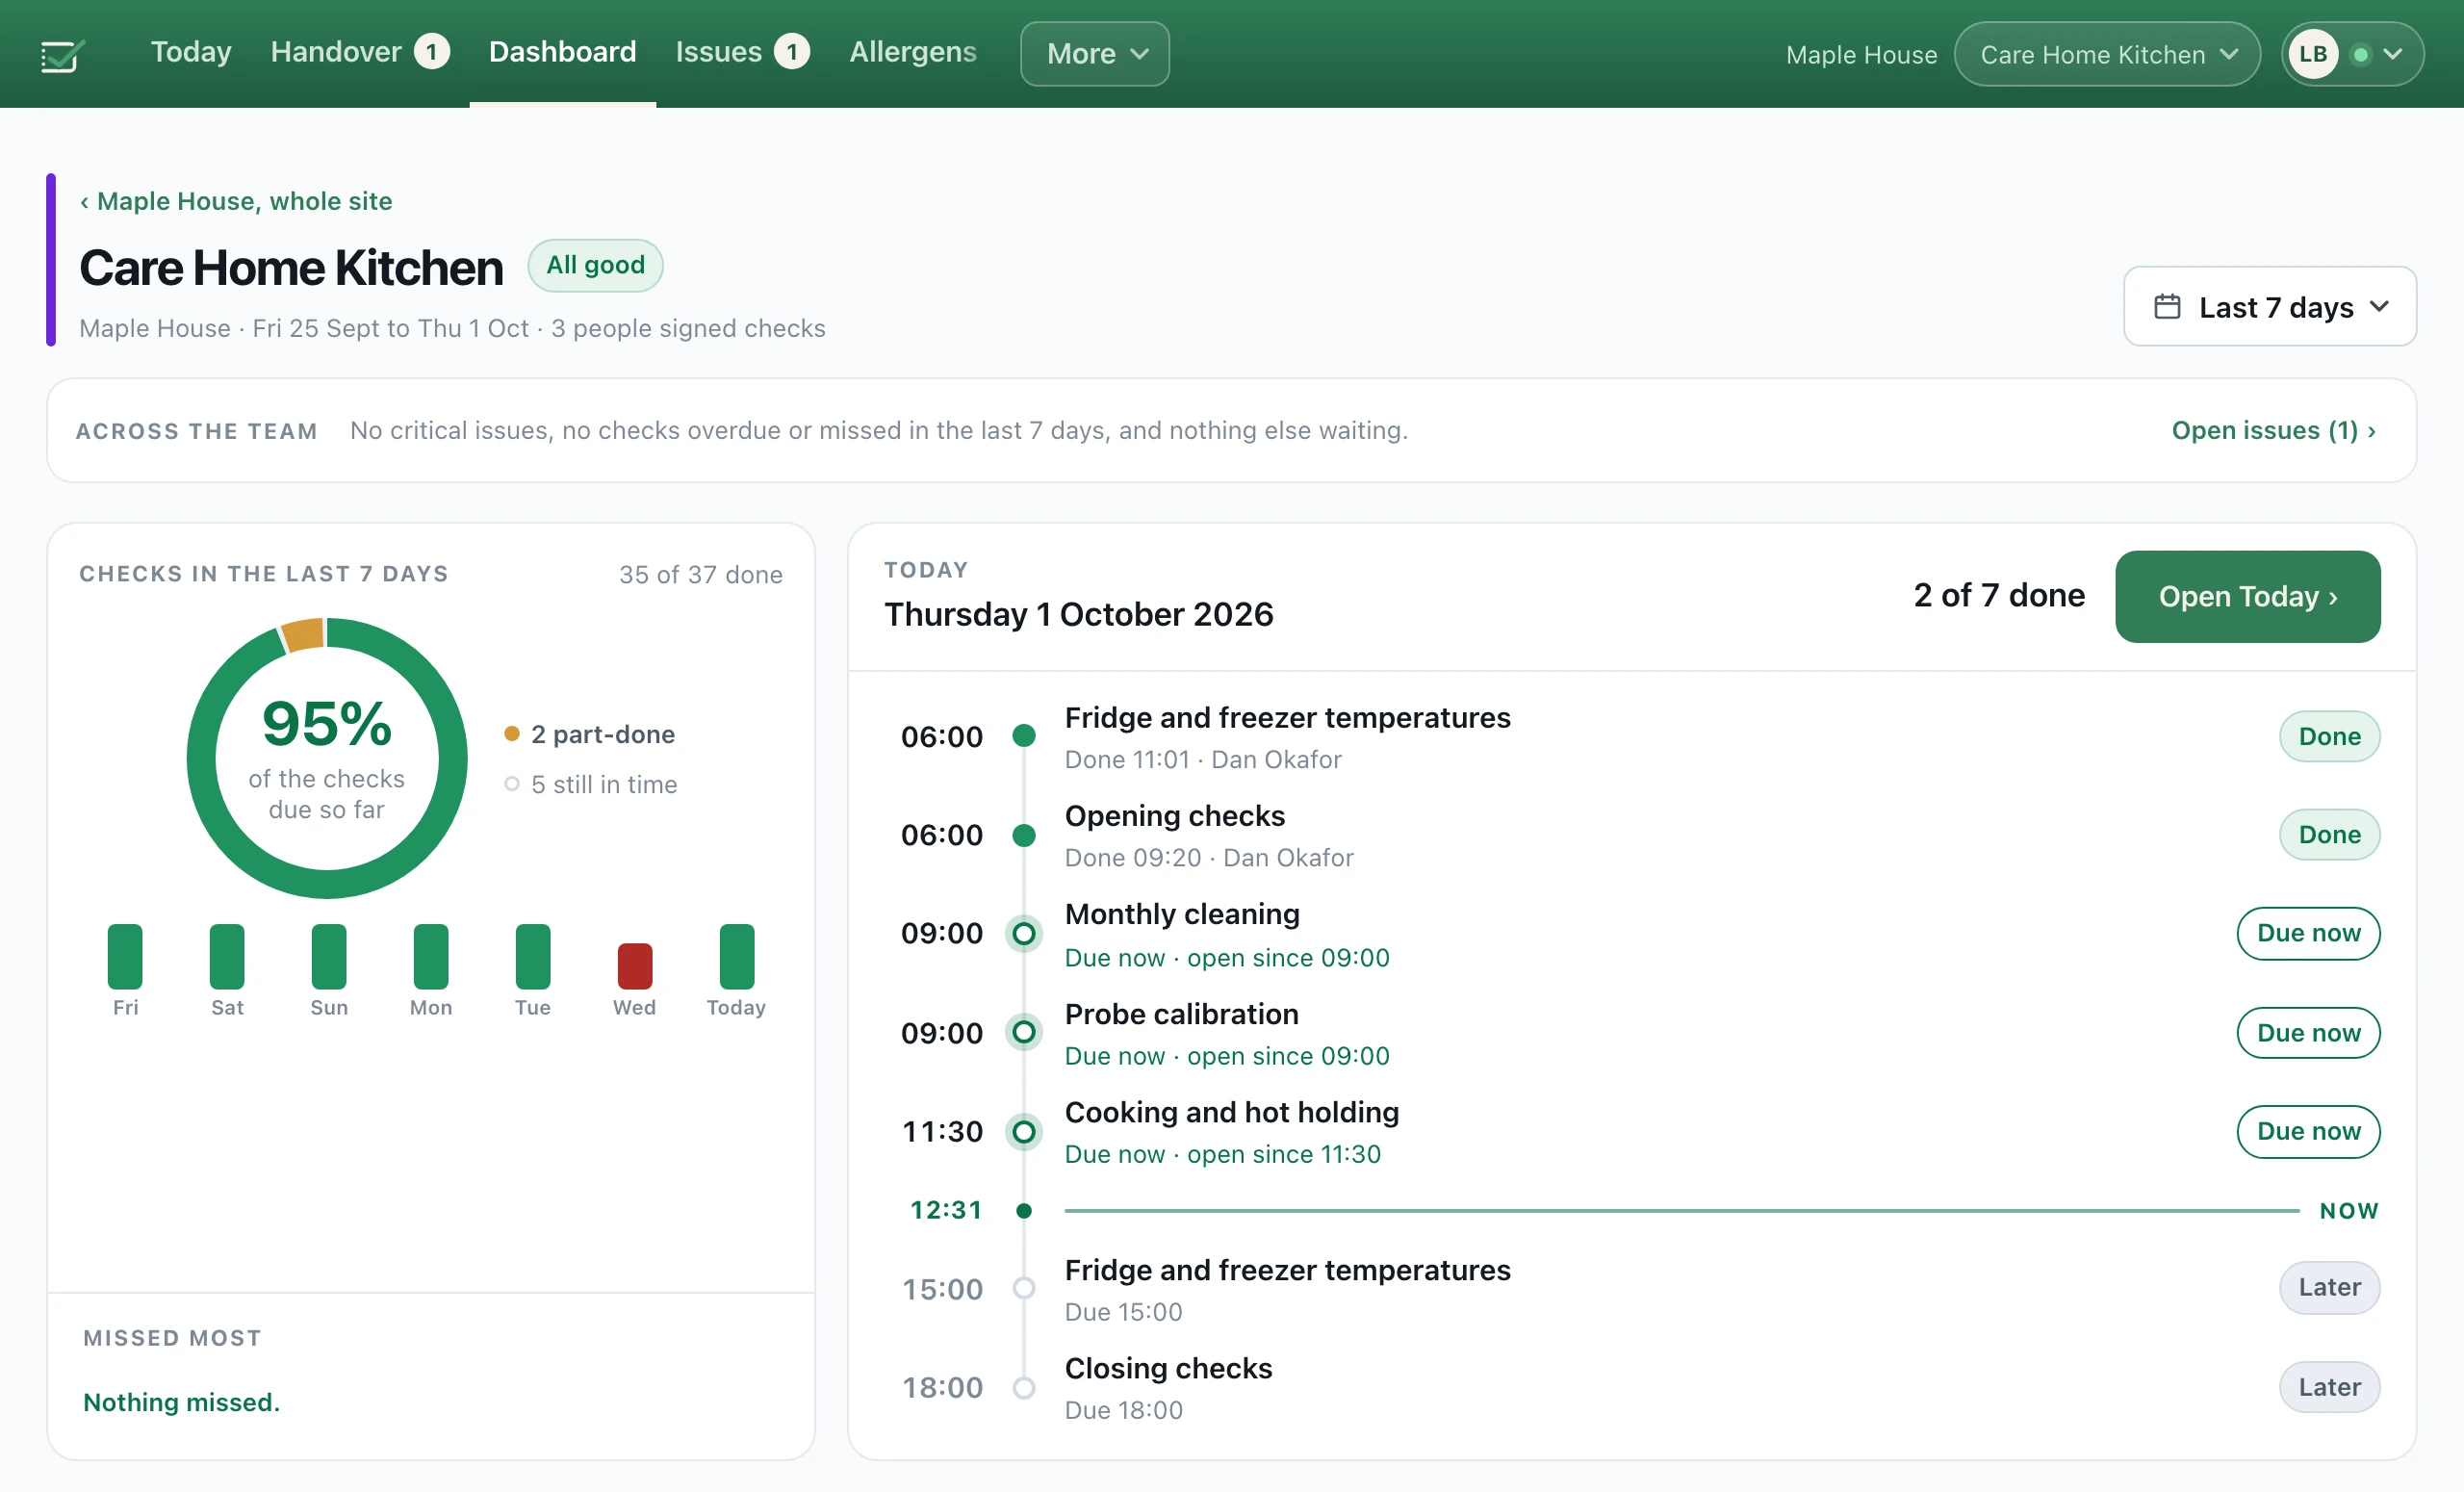Click Done badge for 06:00 Fridge and freezer temperatures
This screenshot has width=2464, height=1492.
click(x=2329, y=737)
